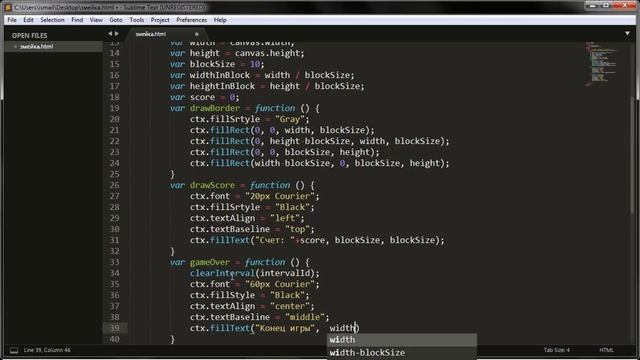Screen dimensions: 640x360
Task: Open the Edit menu
Action: (x=28, y=20)
